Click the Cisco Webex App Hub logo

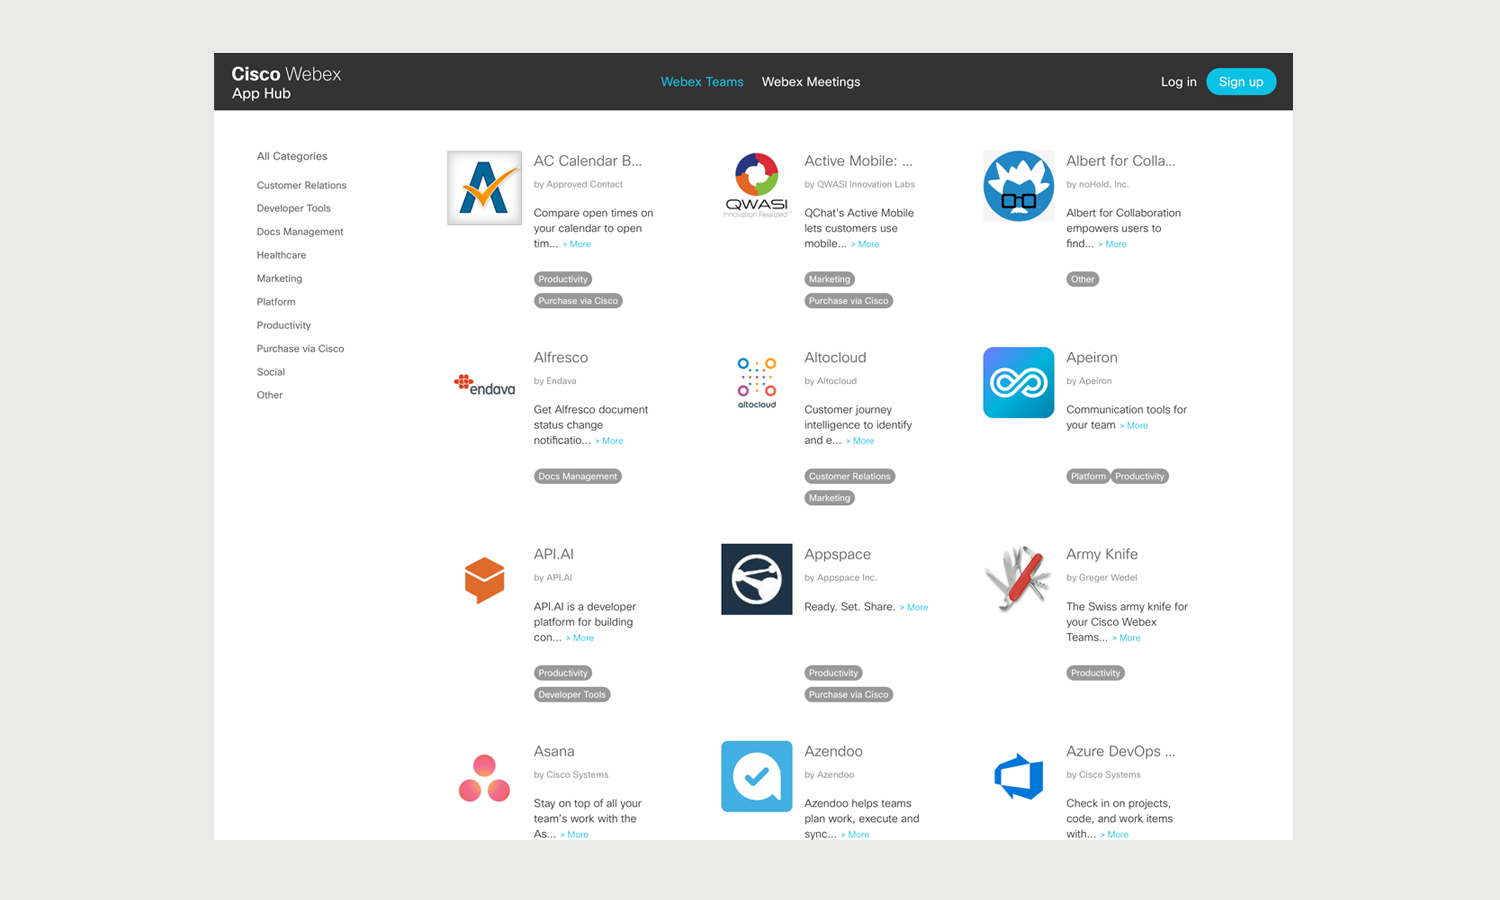(x=286, y=82)
